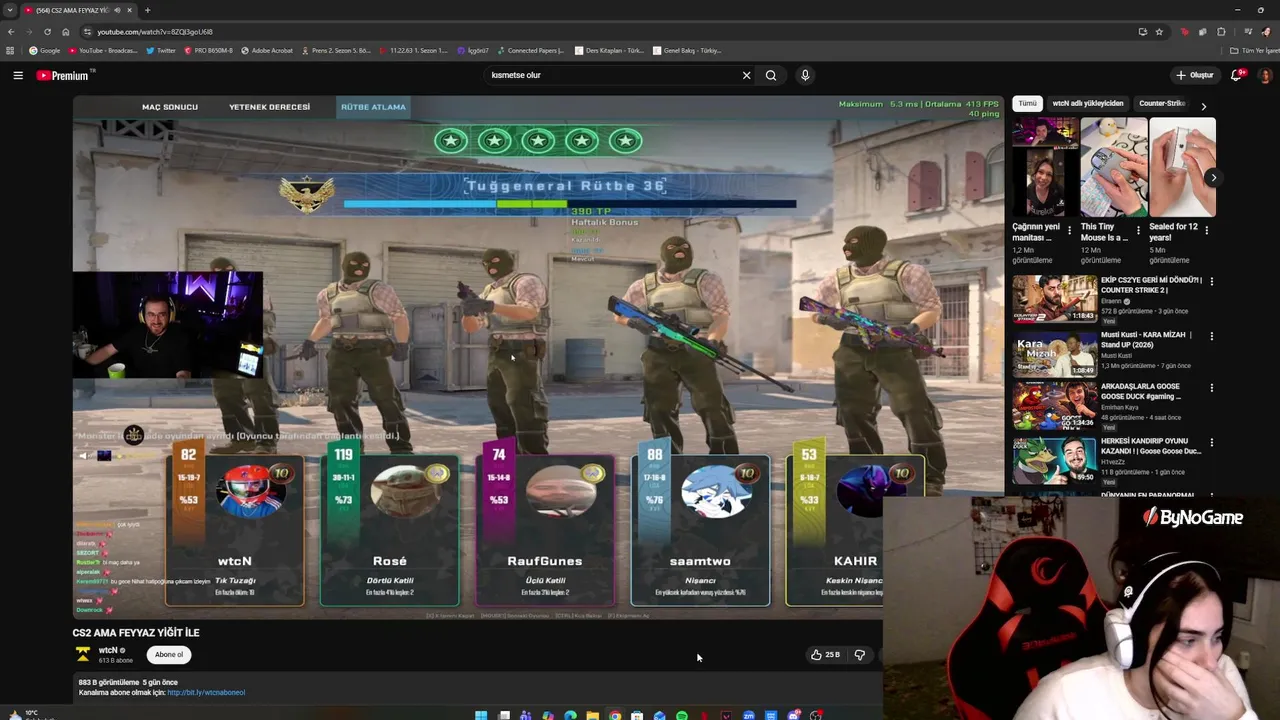The image size is (1280, 720).
Task: Open EKİP CS2'YE GERİ Mİ DÖNDÜ thumbnail
Action: point(1054,298)
